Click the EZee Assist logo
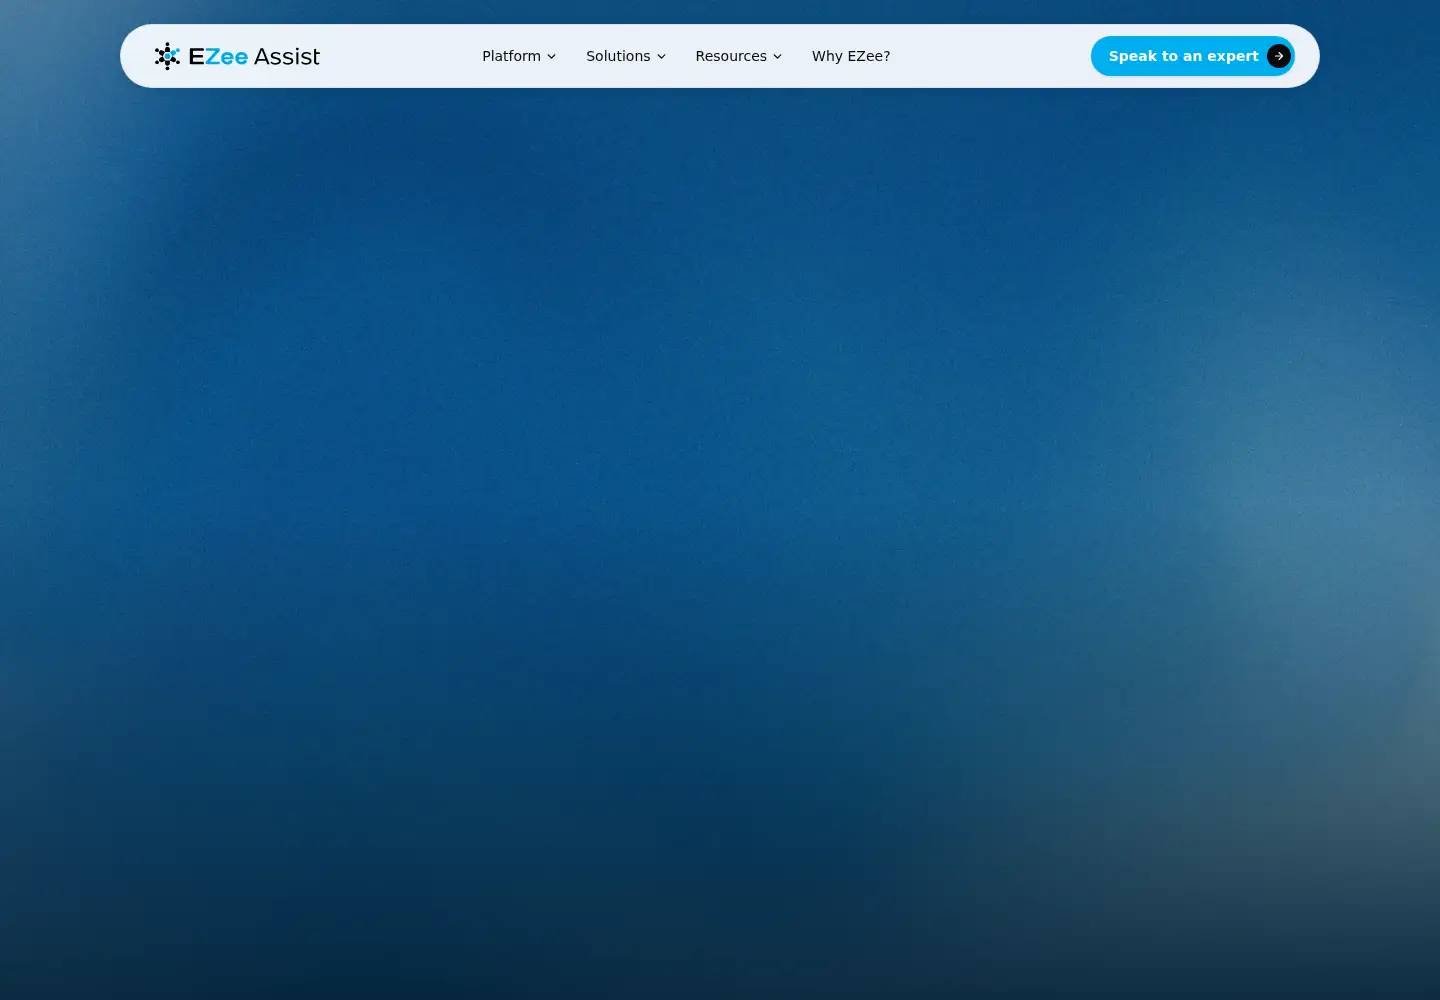Image resolution: width=1440 pixels, height=1000 pixels. (x=237, y=56)
